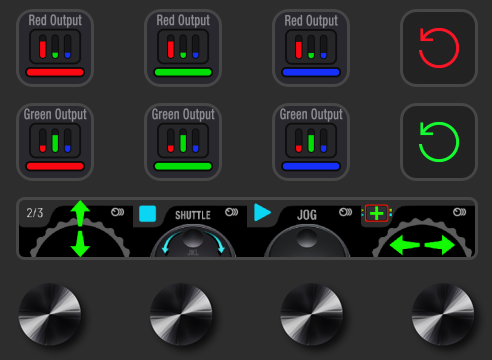Click the touch icon right of SHUTTLE label
The width and height of the screenshot is (492, 360).
click(231, 212)
